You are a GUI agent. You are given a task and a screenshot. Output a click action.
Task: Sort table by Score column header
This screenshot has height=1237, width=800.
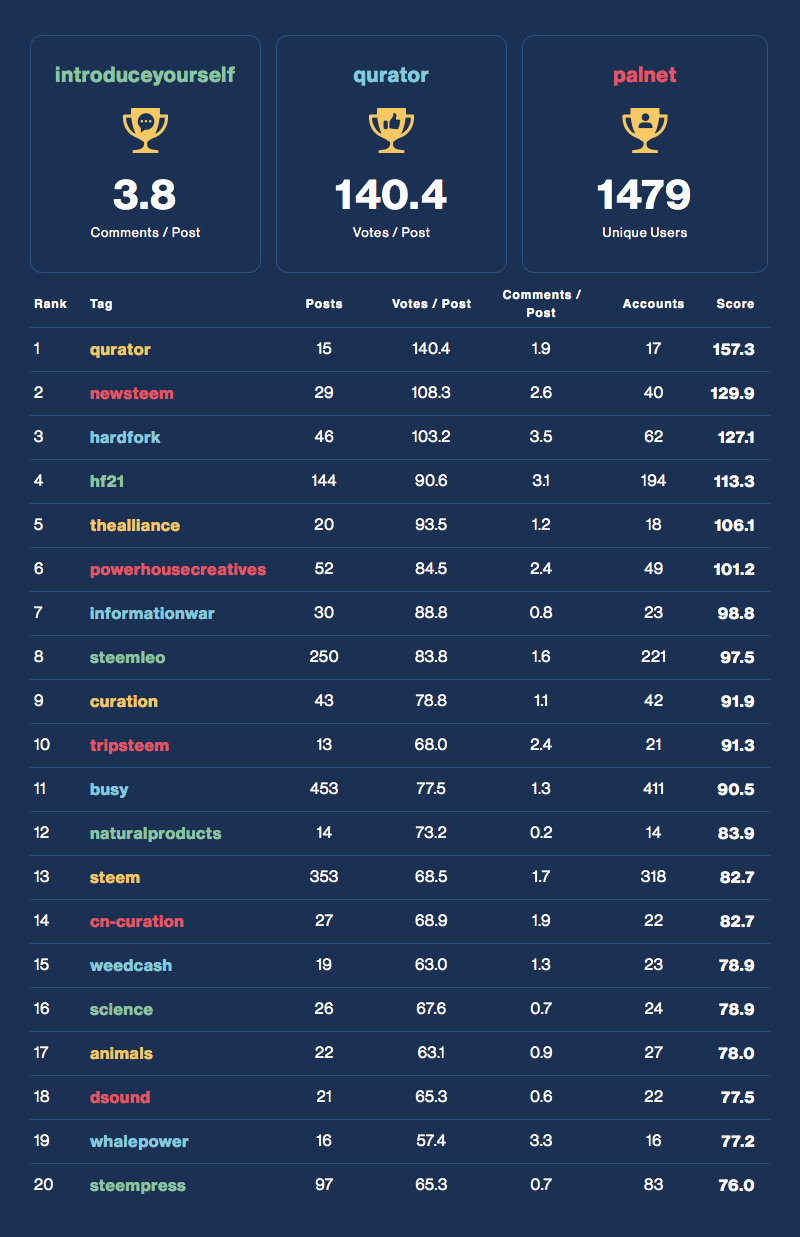click(735, 303)
